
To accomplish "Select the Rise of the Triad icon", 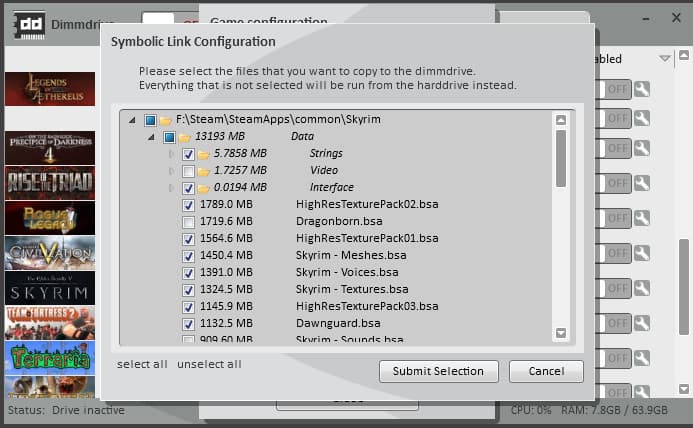I will click(x=49, y=183).
